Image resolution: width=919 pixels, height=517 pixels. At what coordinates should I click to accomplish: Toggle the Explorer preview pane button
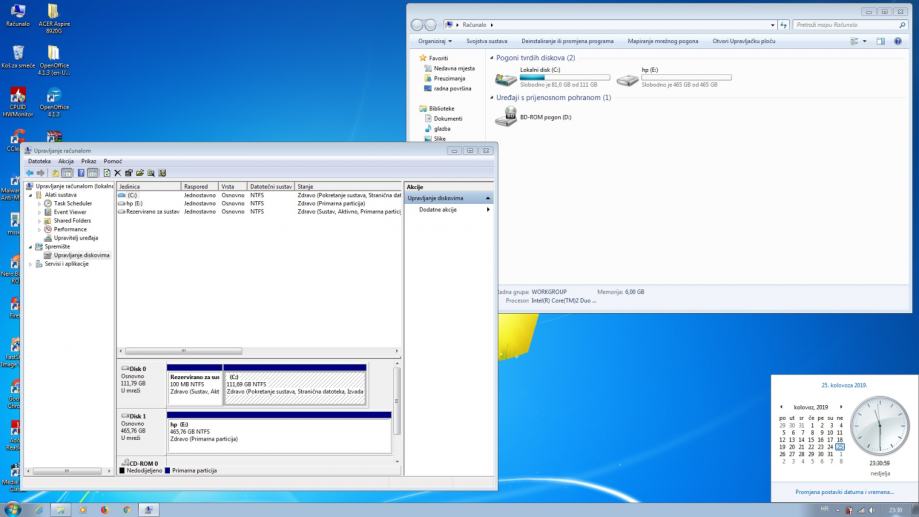pyautogui.click(x=880, y=41)
